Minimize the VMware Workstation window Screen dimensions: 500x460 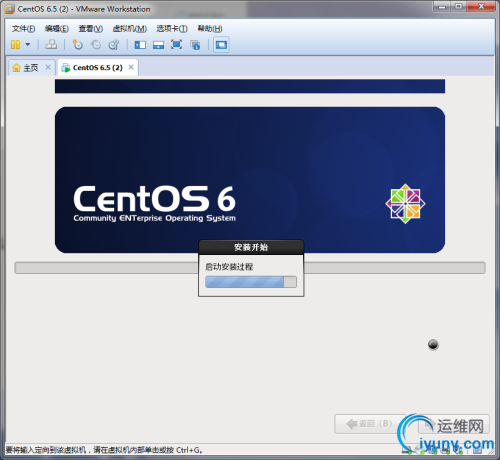(442, 7)
